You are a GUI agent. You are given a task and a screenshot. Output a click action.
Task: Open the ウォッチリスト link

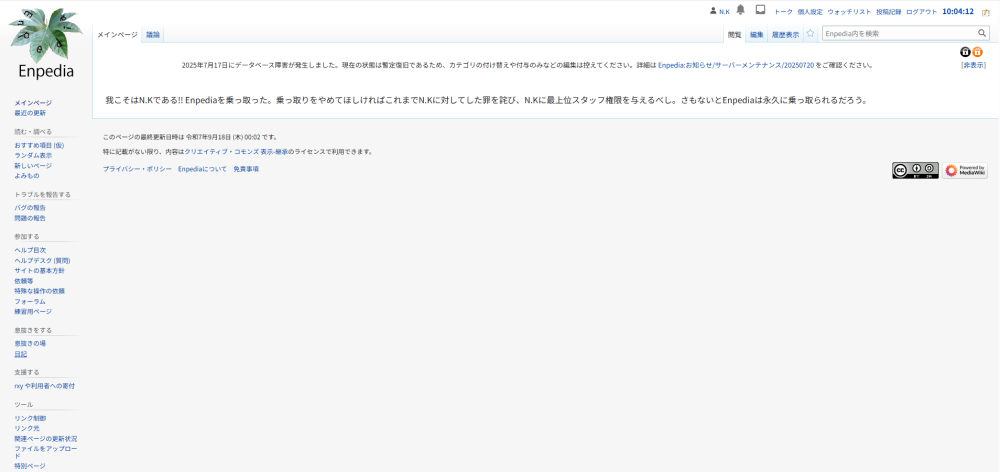(x=849, y=12)
